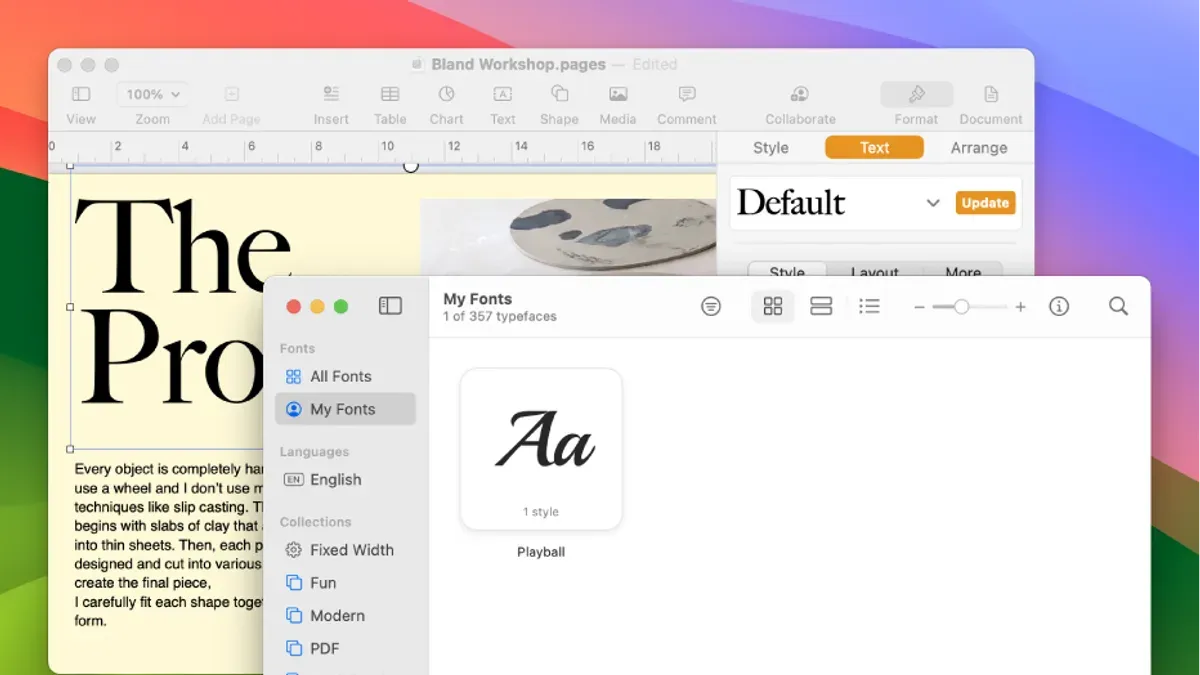Click the Add Page icon in Pages
The height and width of the screenshot is (675, 1200).
pyautogui.click(x=231, y=94)
